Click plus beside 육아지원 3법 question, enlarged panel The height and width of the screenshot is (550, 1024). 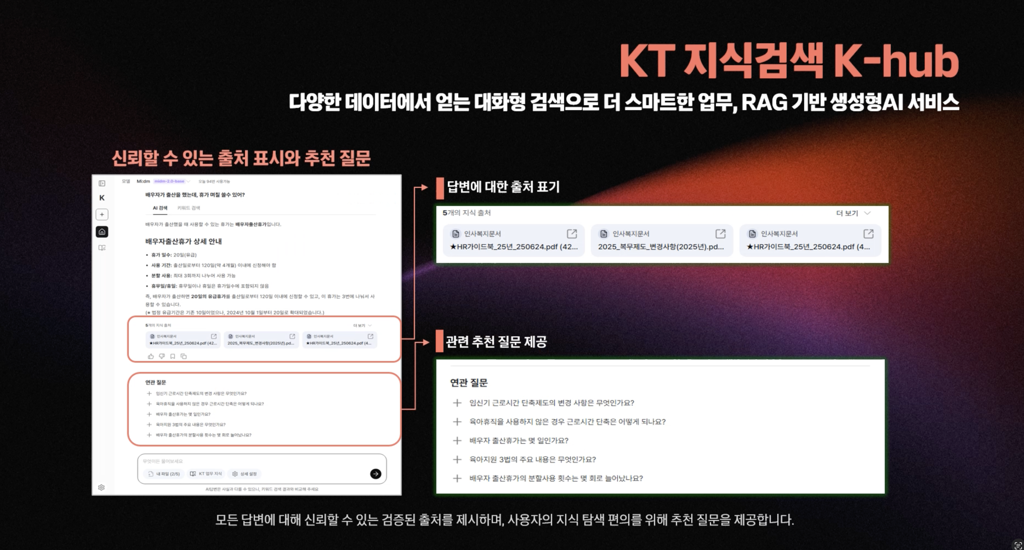click(x=457, y=460)
